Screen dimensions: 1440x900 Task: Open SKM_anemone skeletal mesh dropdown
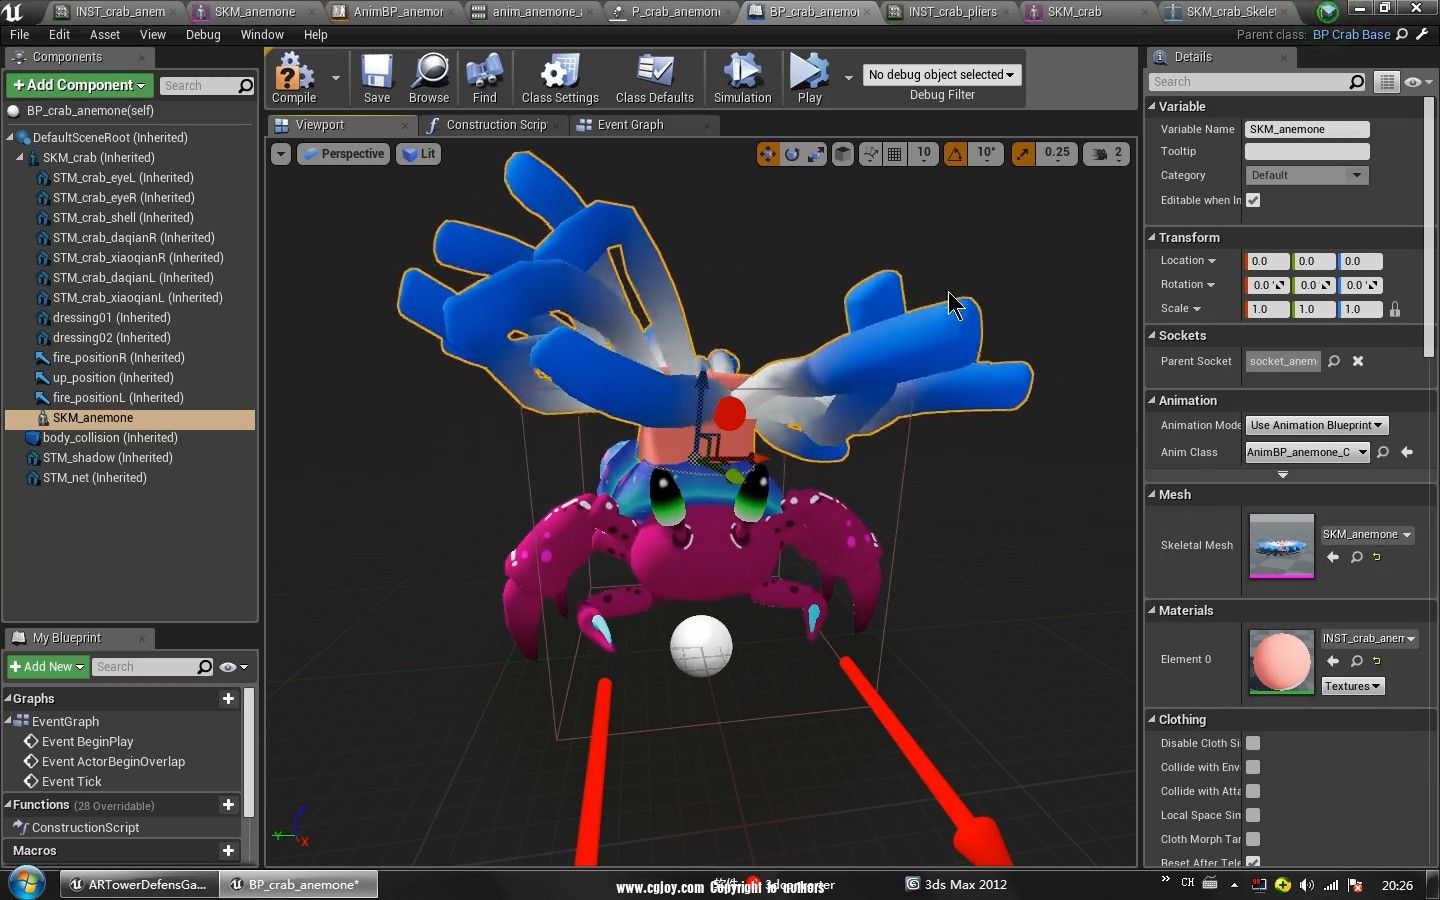point(1367,534)
